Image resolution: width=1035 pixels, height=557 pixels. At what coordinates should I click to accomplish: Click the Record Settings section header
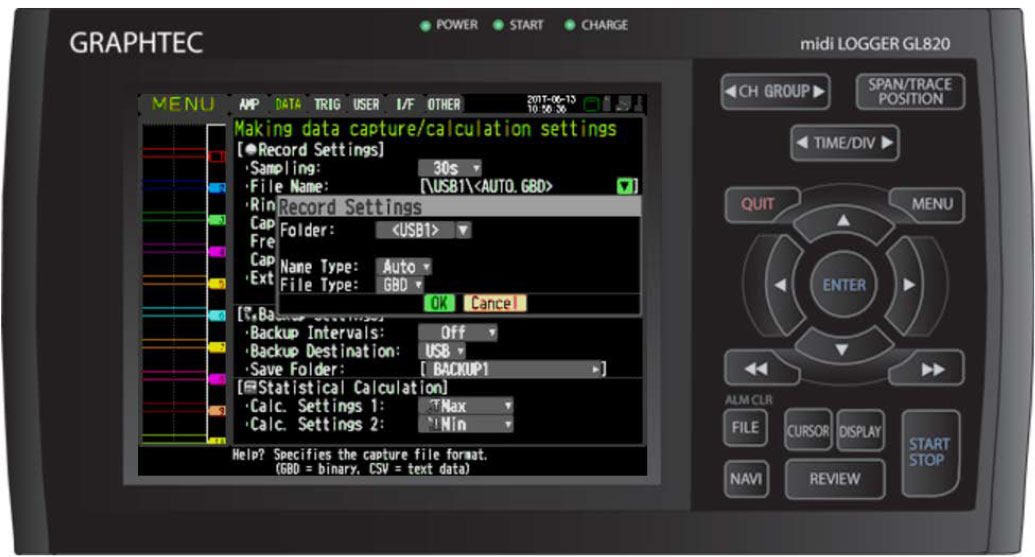click(310, 150)
